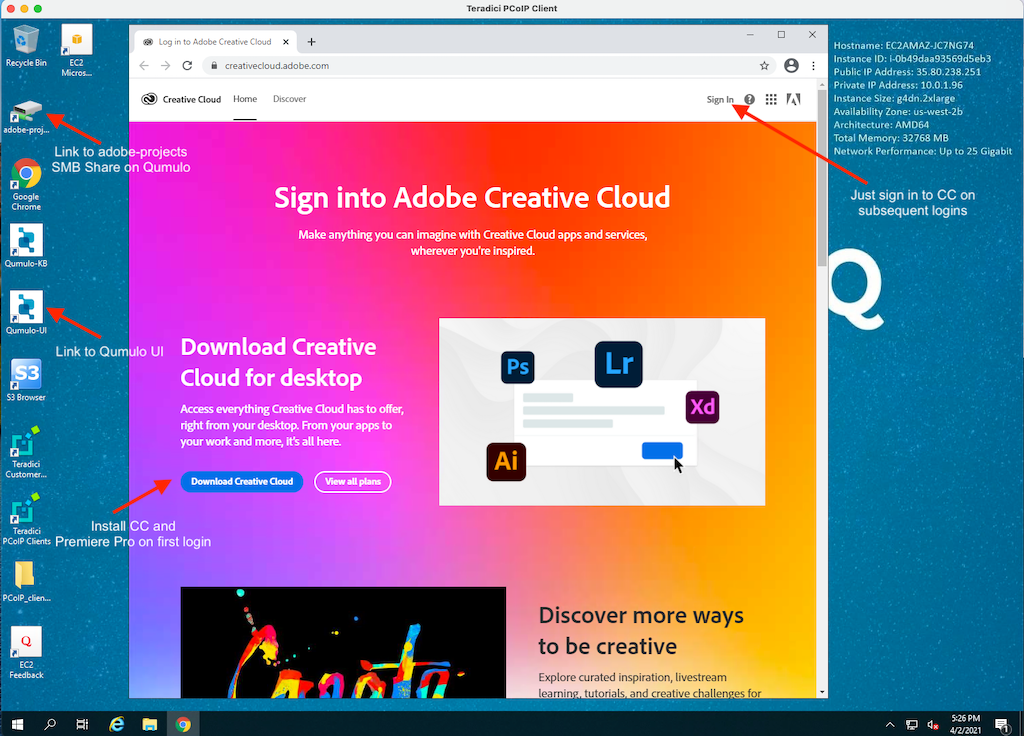Click the page's vertical scrollbar thumb
Screen dimensions: 1024x736
pos(822,178)
